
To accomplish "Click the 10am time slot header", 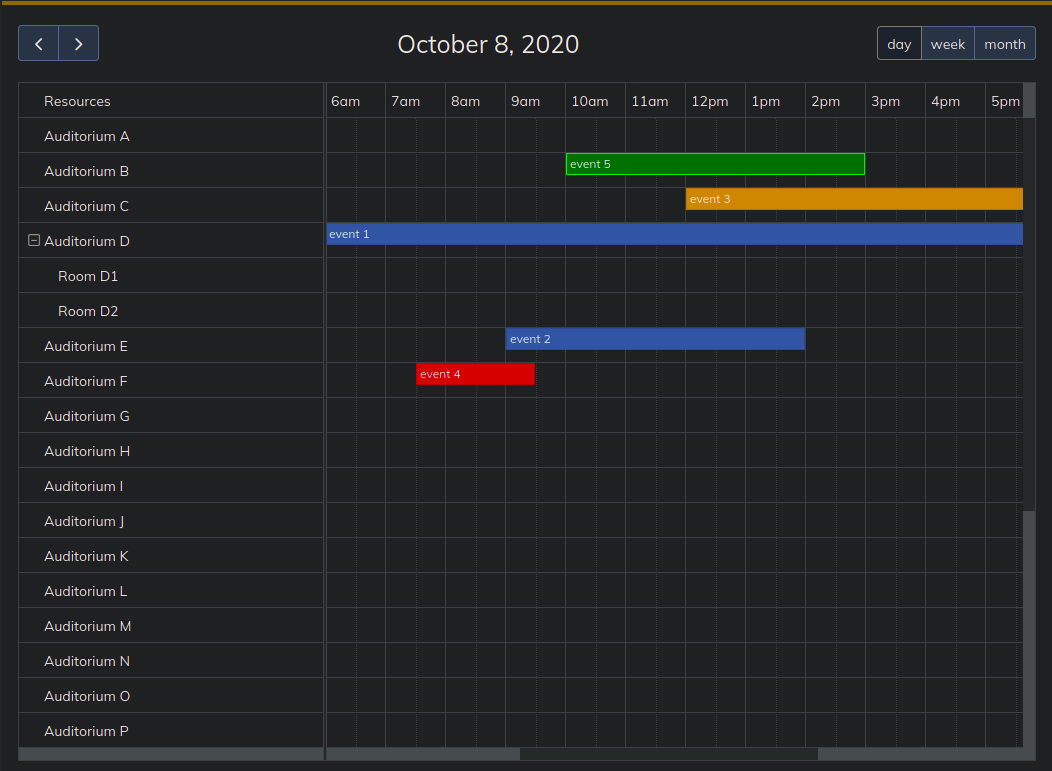I will [x=590, y=101].
